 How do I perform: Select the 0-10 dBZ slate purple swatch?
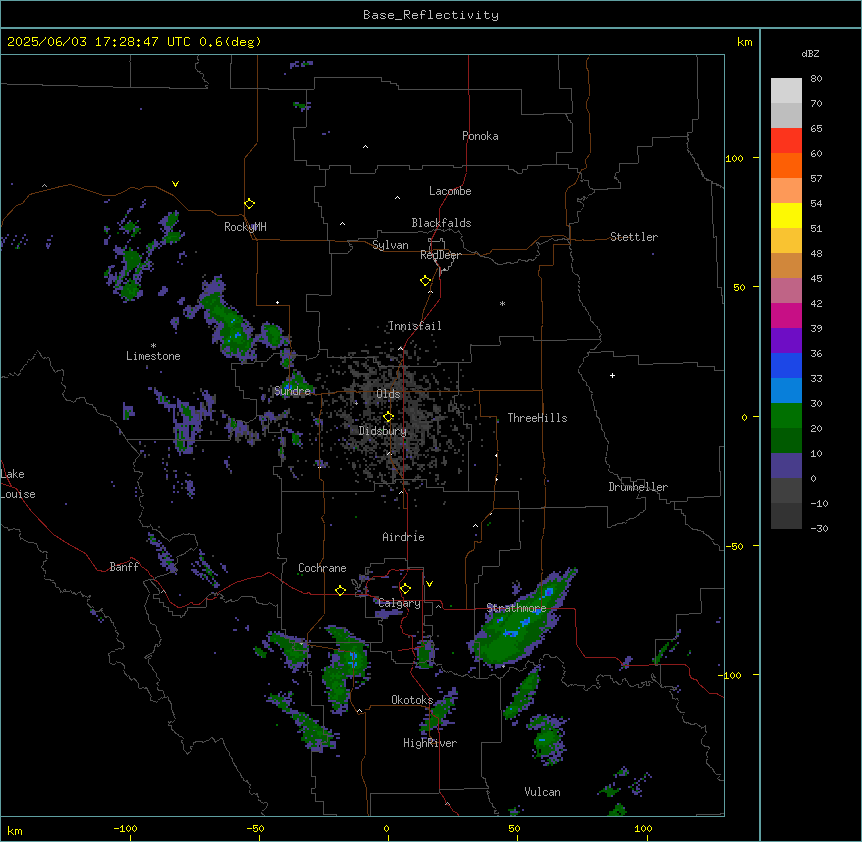point(786,466)
